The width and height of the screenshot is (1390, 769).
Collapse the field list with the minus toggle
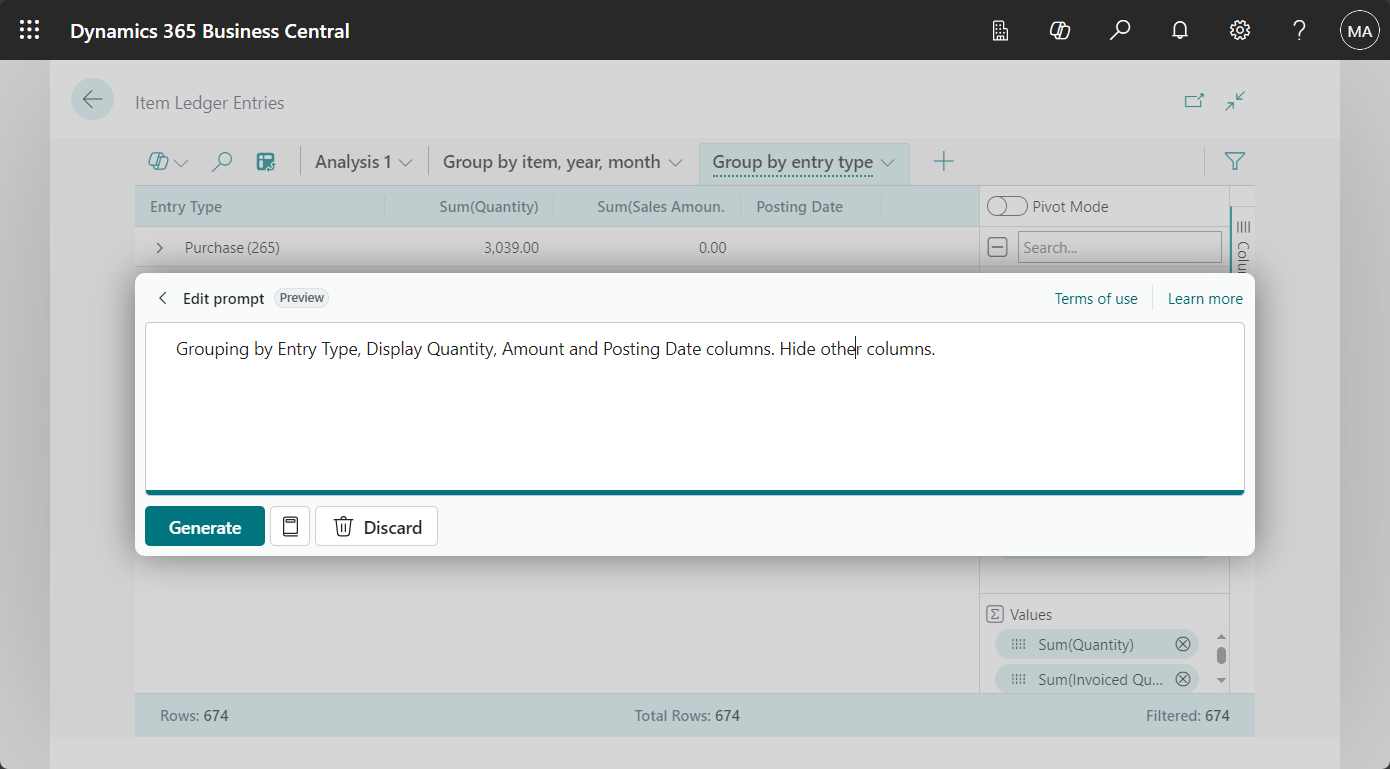click(x=997, y=246)
